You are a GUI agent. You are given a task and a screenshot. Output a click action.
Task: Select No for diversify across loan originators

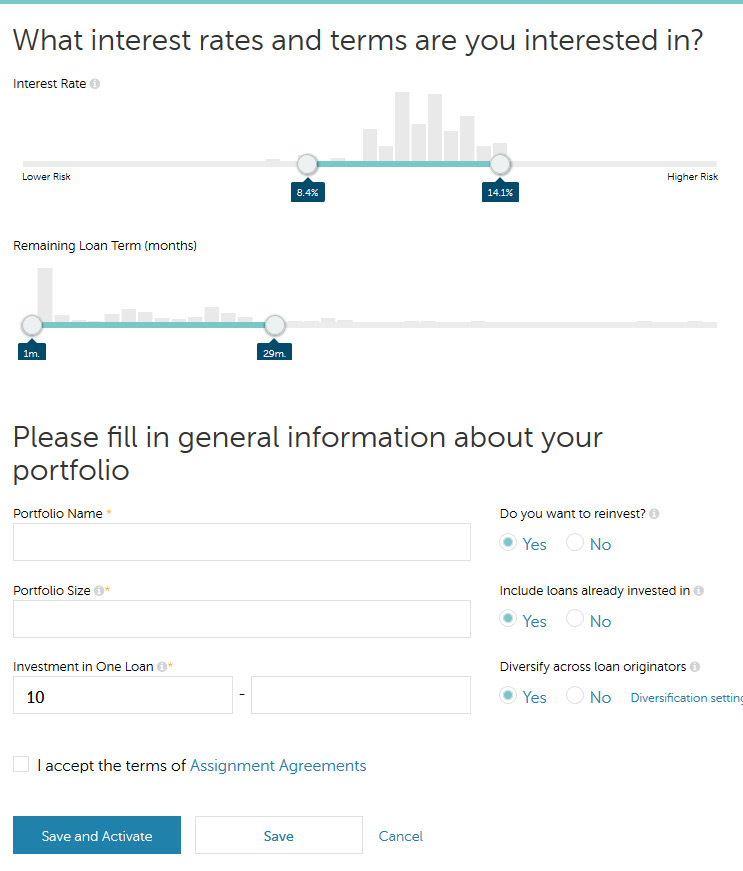point(575,696)
